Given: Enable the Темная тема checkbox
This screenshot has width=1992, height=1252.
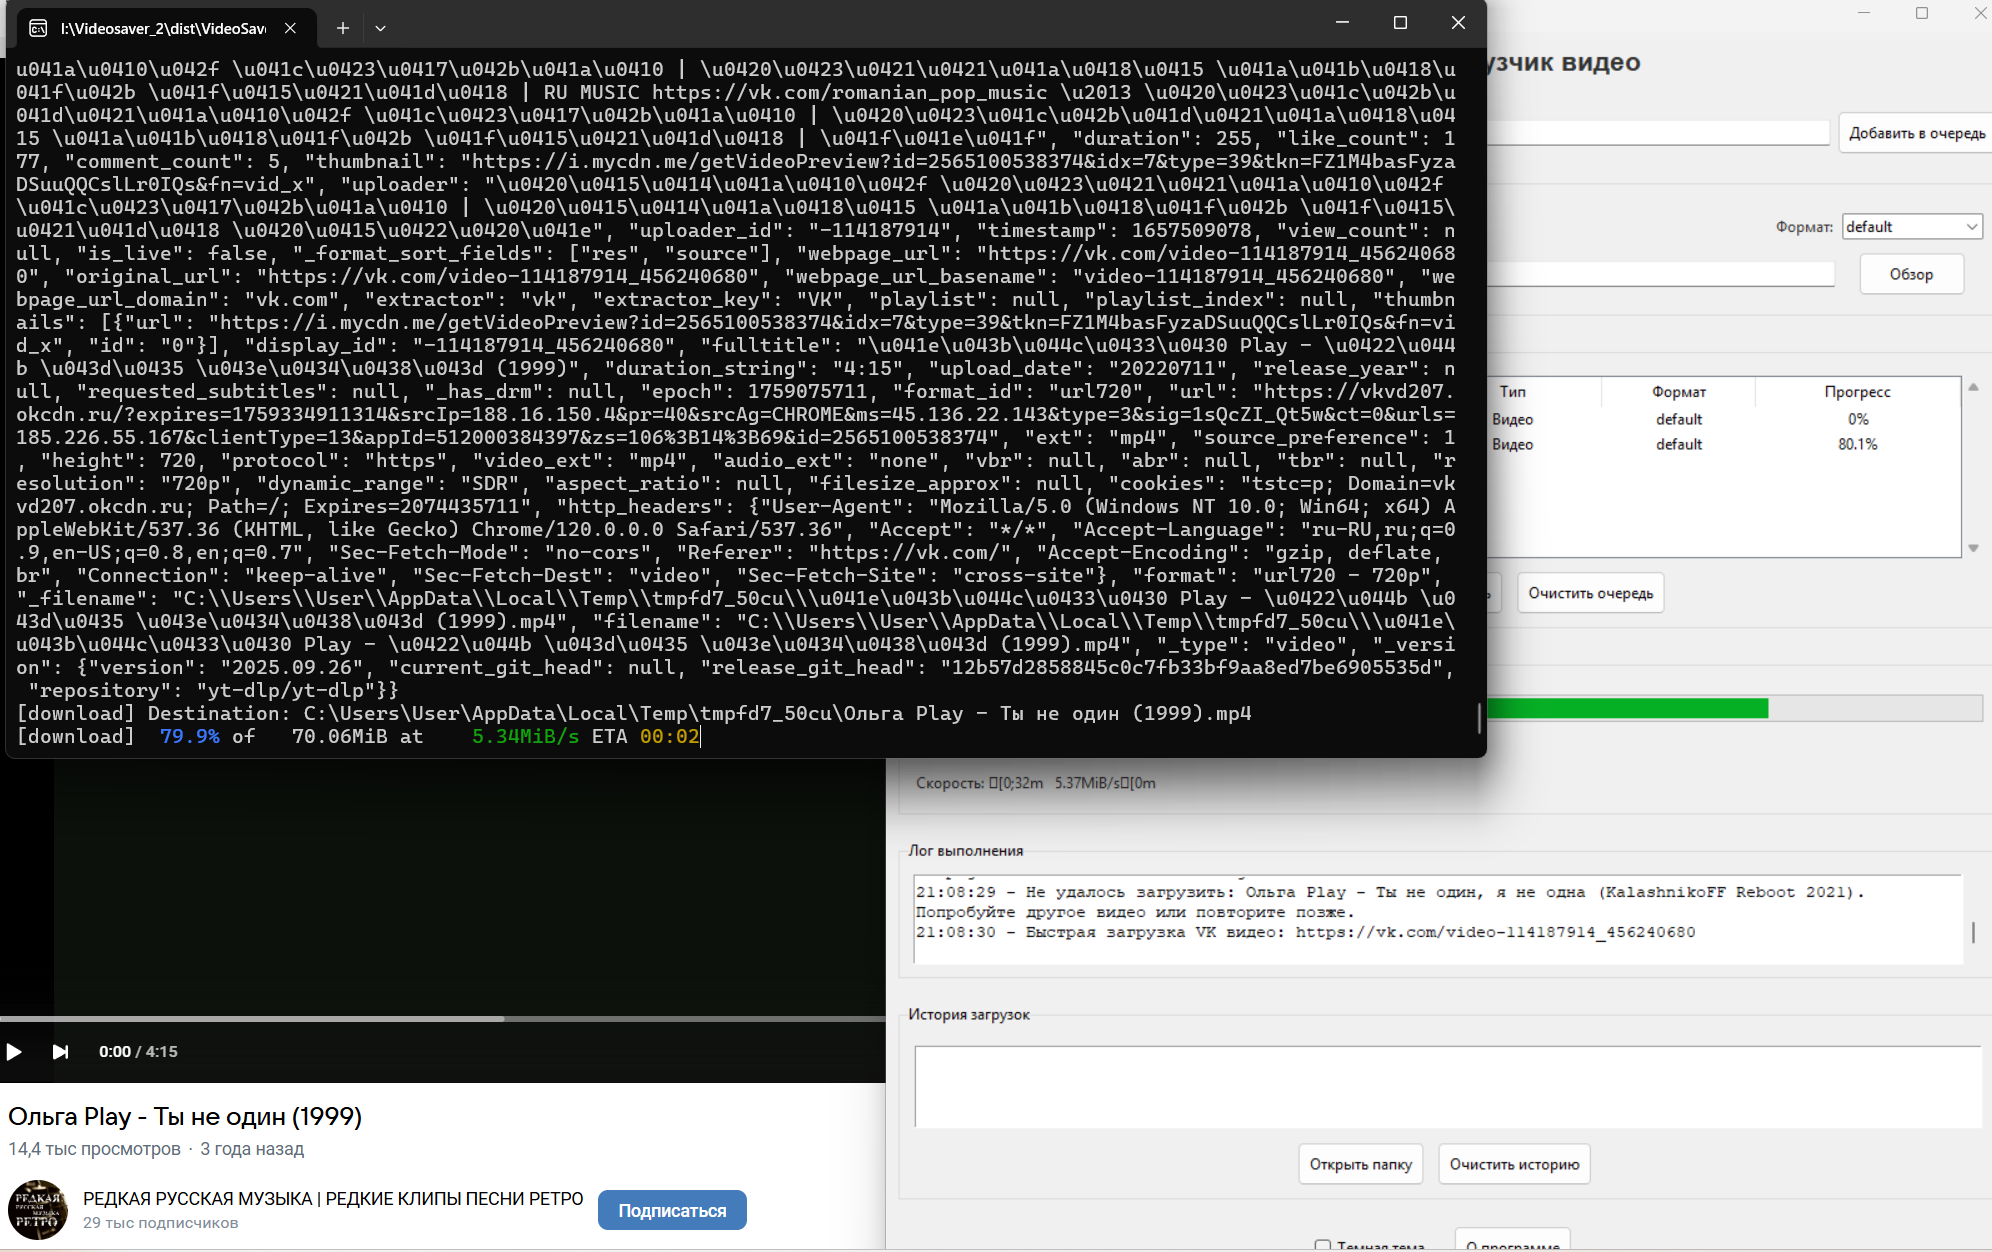Looking at the screenshot, I should pos(1323,1246).
